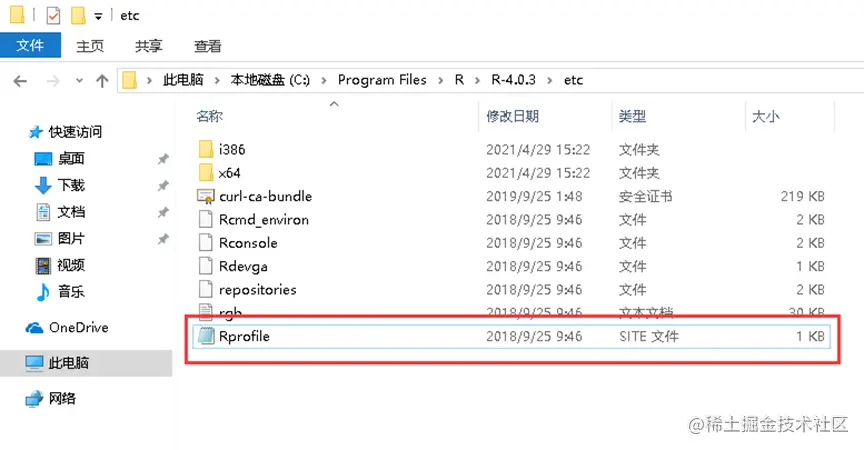Select R in the address path

(x=459, y=80)
